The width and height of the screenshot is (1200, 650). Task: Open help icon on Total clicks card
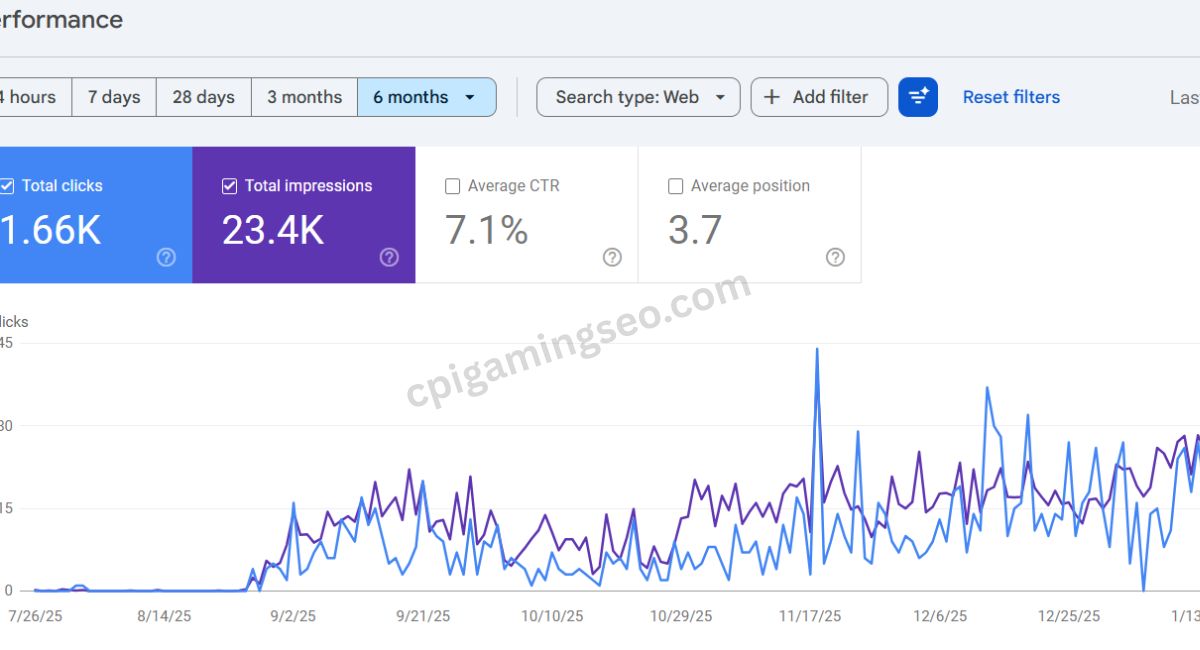pyautogui.click(x=166, y=257)
